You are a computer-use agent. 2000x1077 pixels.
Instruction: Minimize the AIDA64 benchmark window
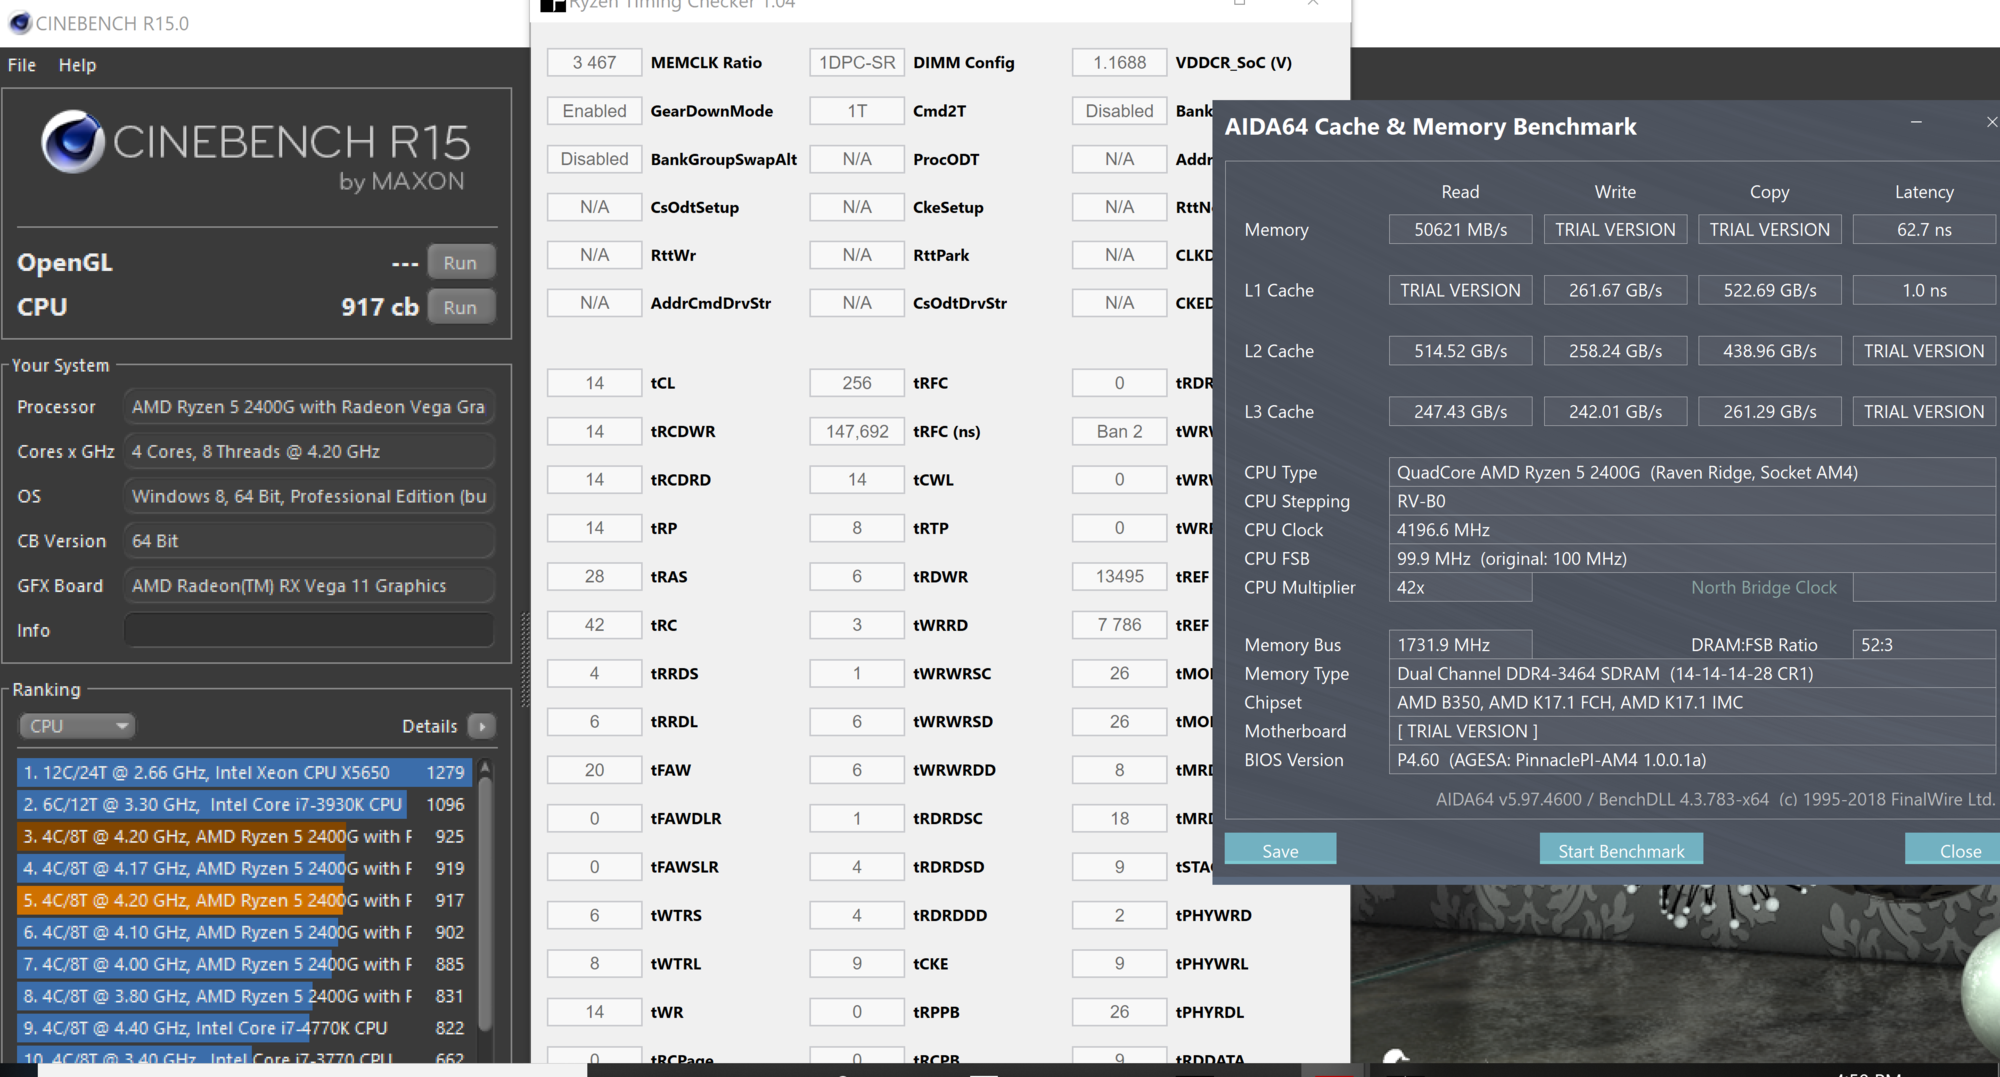point(1916,122)
